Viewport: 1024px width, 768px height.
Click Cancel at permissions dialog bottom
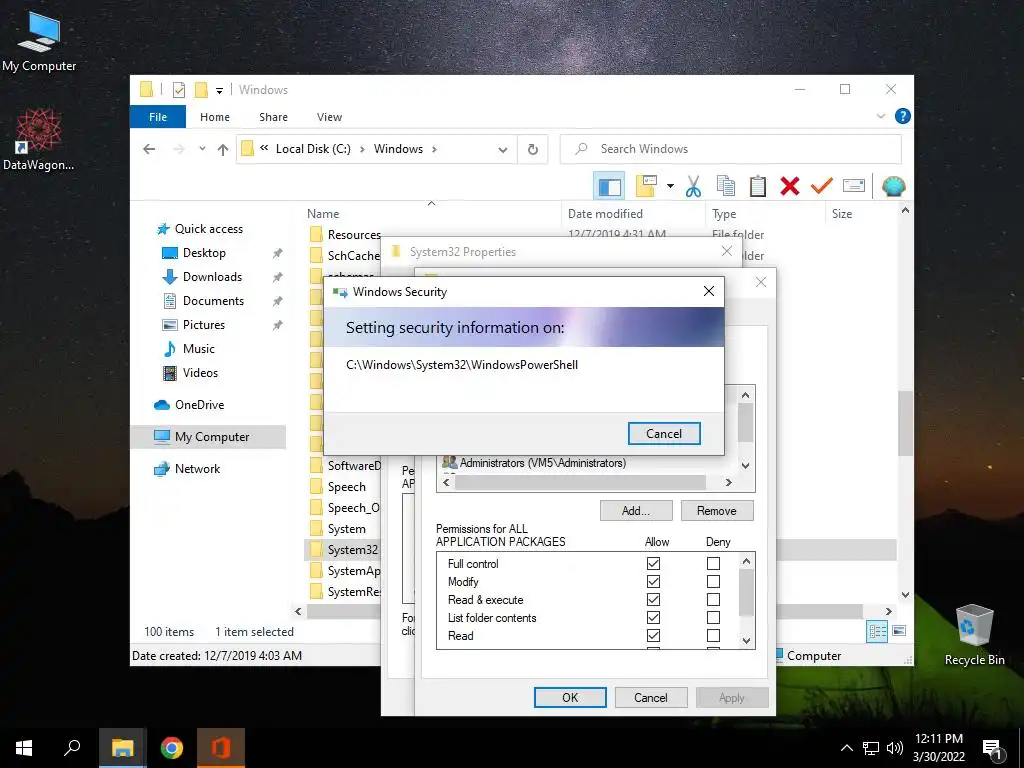click(x=651, y=697)
